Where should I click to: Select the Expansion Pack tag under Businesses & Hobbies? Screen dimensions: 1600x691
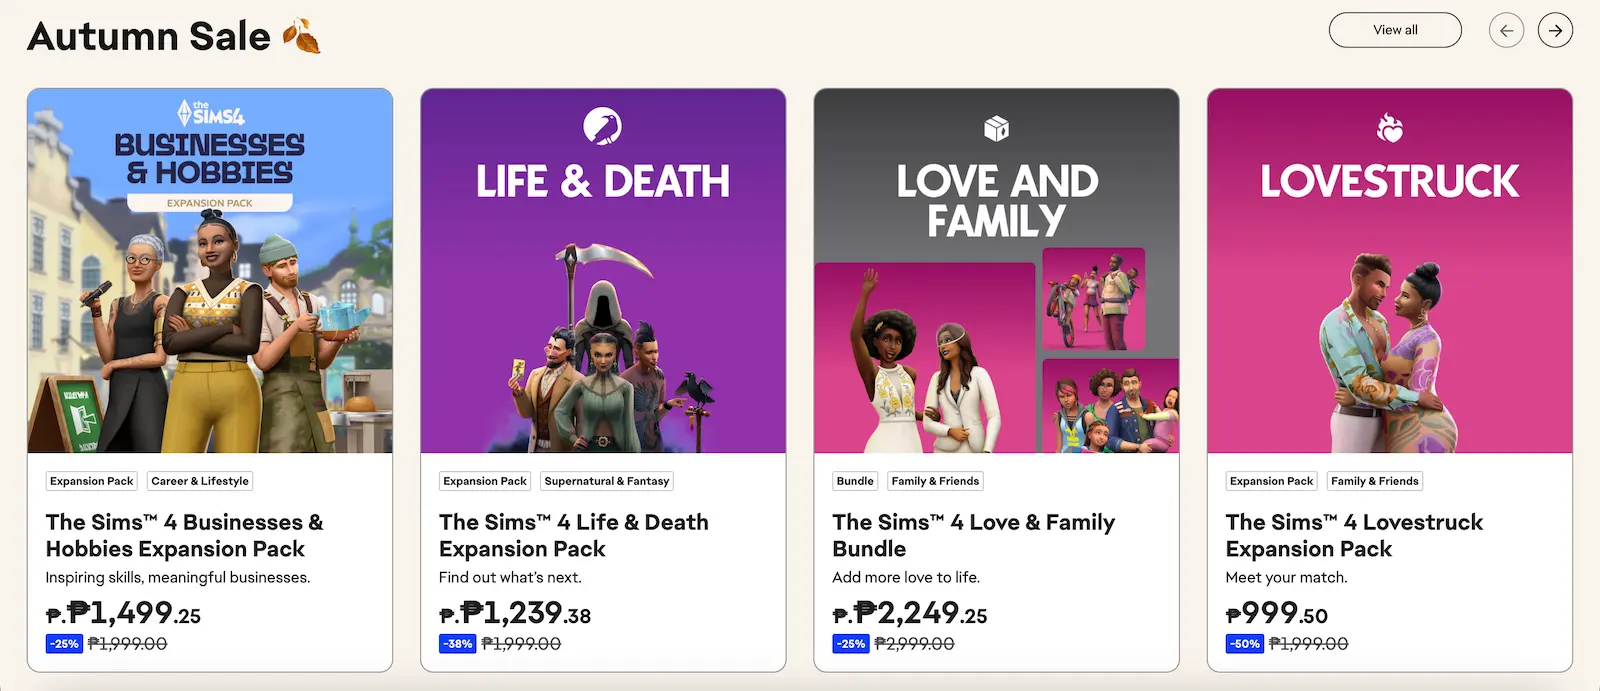[x=91, y=481]
